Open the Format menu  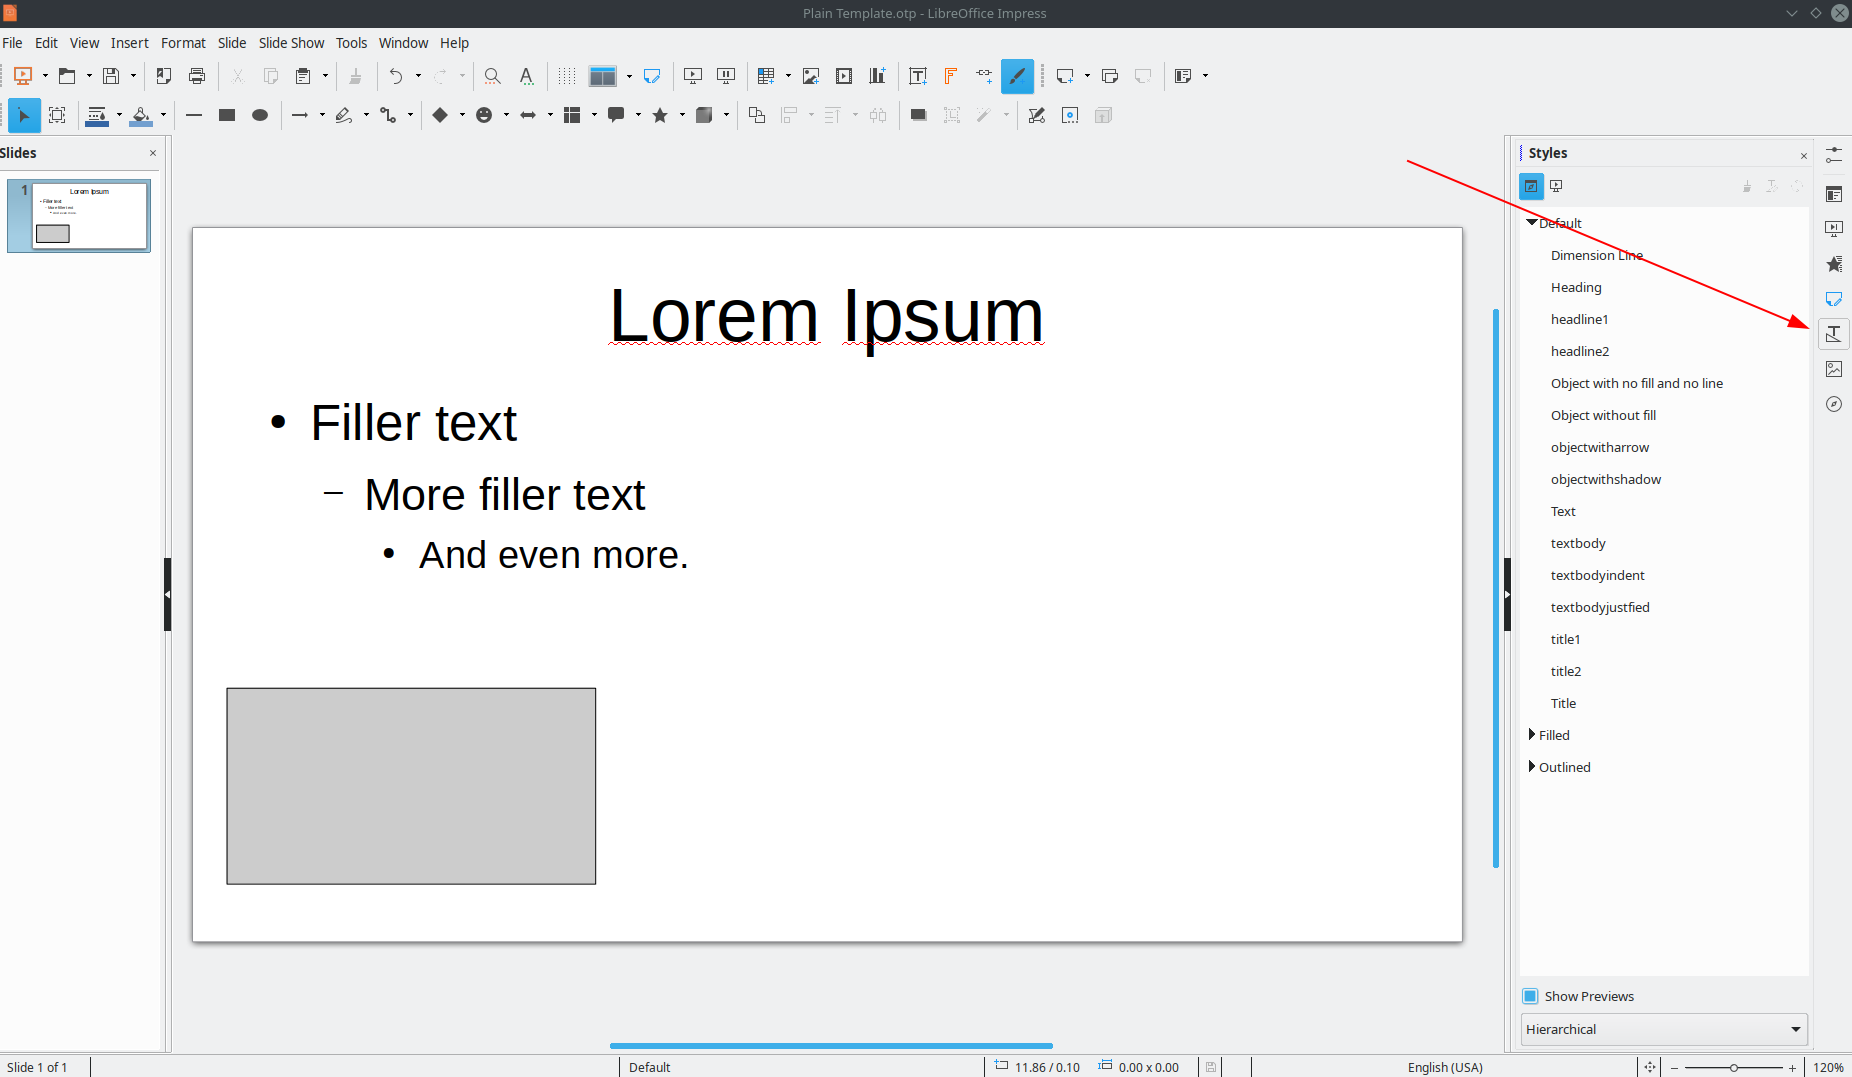coord(183,42)
